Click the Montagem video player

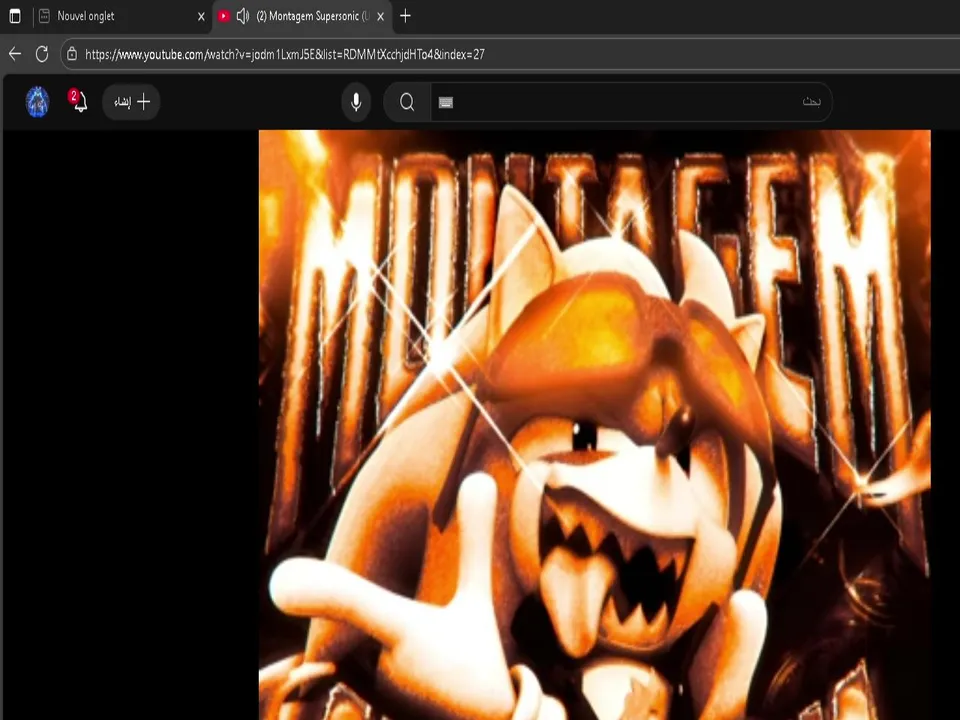tap(594, 425)
